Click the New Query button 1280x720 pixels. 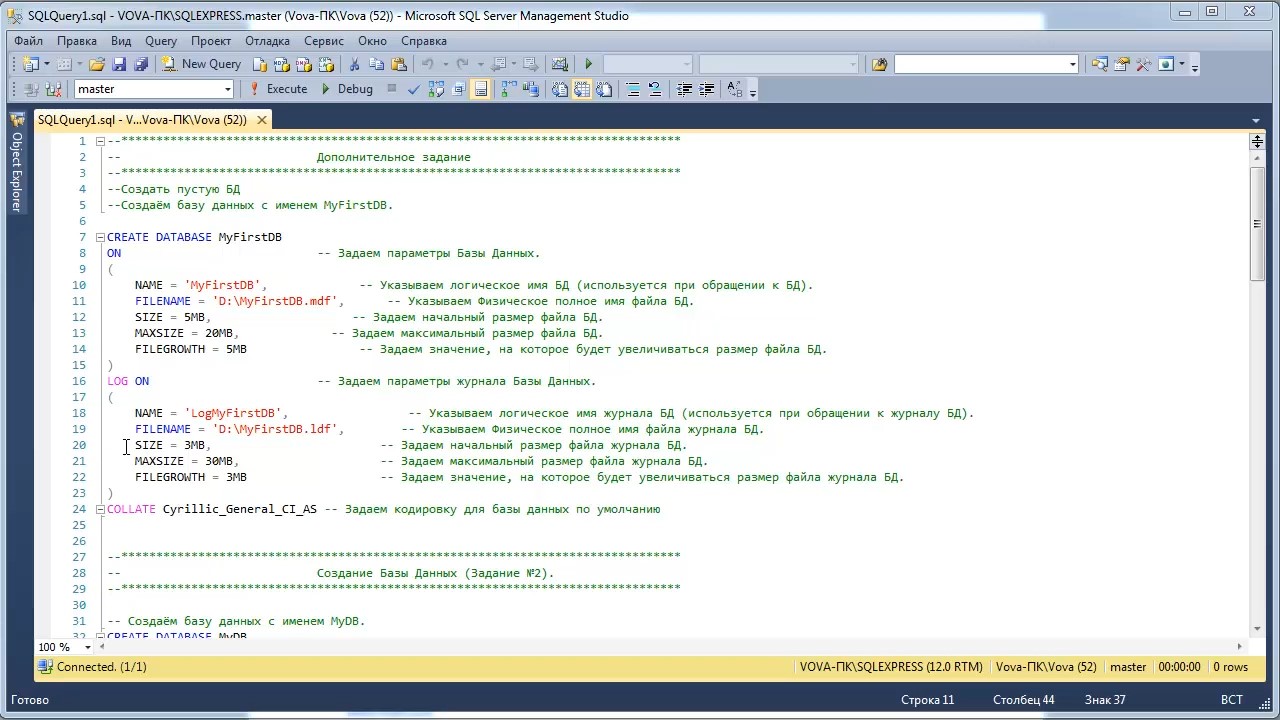(x=201, y=64)
